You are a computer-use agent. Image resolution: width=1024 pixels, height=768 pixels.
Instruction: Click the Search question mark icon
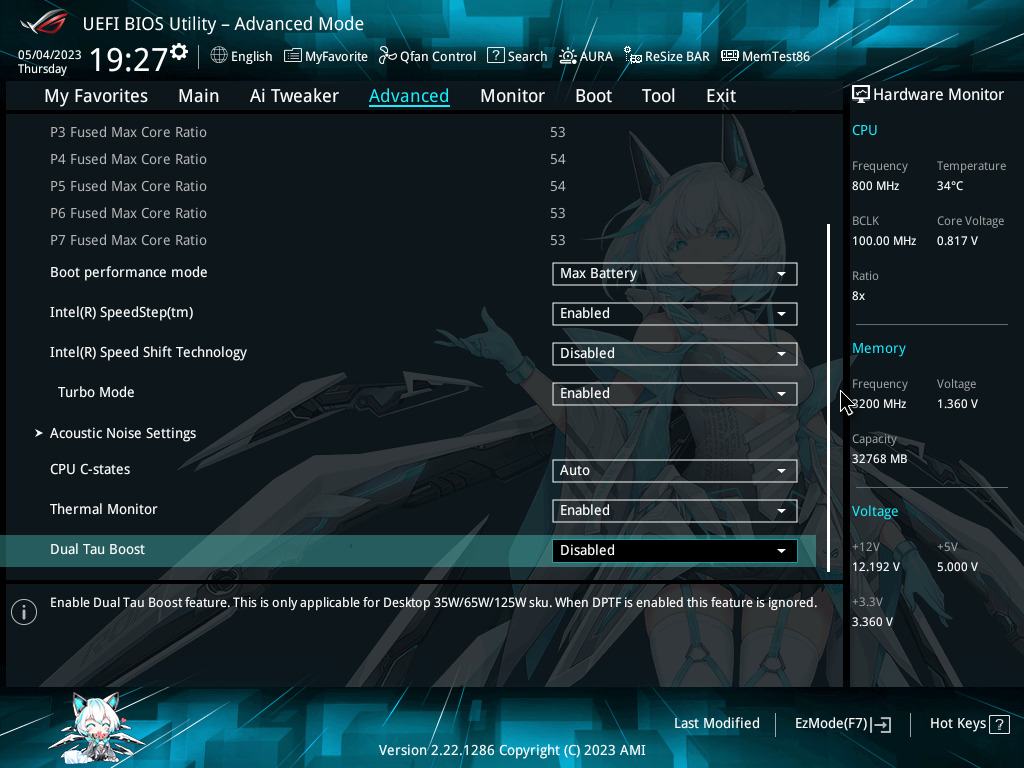click(496, 56)
